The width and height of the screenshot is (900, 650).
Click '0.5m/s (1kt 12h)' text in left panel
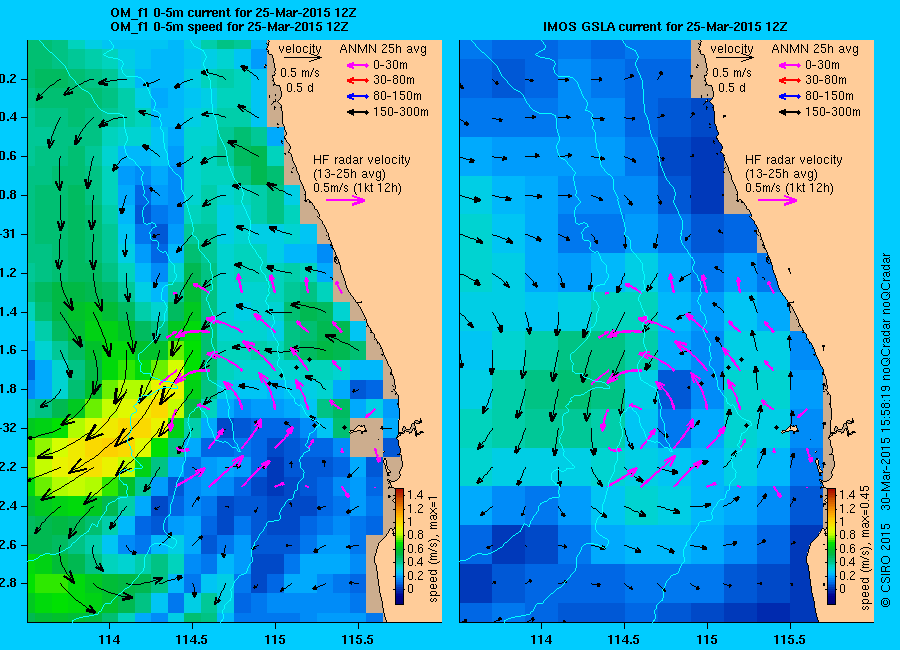point(358,188)
